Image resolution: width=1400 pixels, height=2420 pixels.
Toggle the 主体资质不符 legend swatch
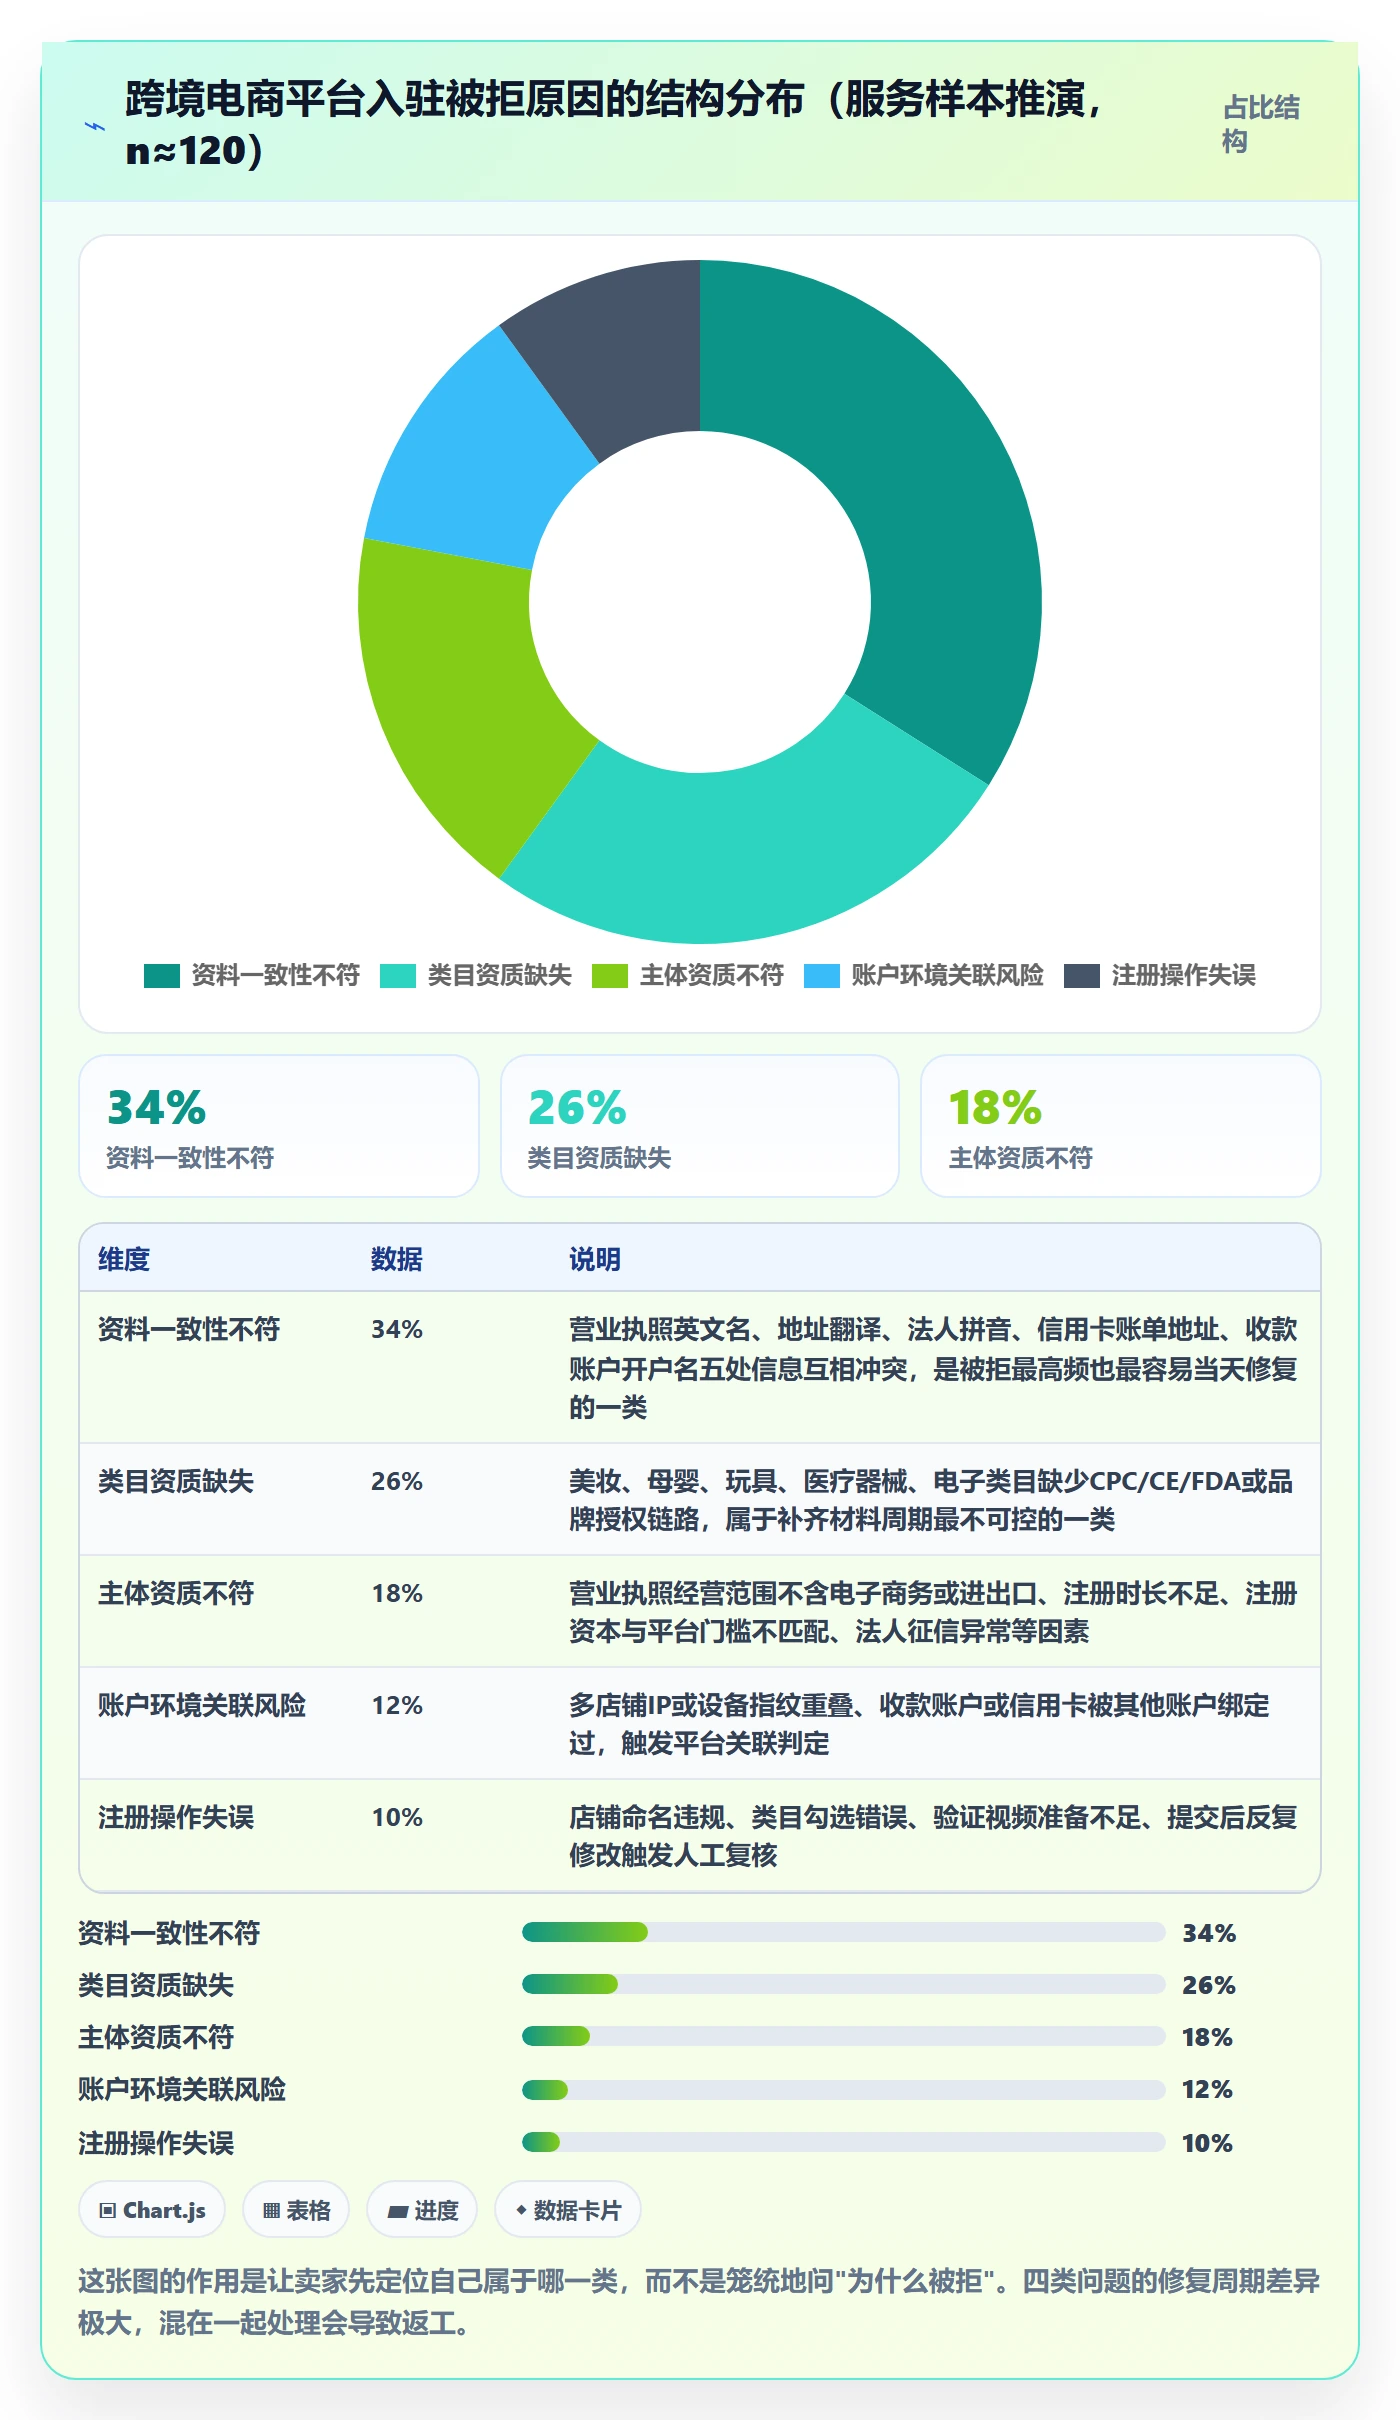[x=610, y=975]
